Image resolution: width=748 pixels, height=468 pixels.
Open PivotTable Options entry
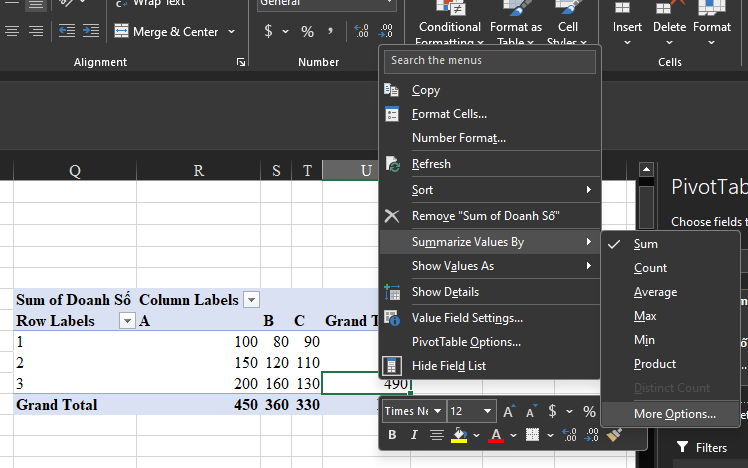tap(466, 342)
